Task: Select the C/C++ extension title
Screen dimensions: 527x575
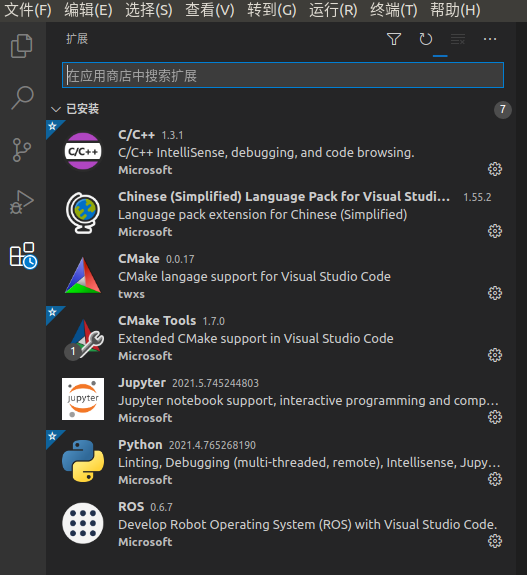Action: (x=136, y=135)
